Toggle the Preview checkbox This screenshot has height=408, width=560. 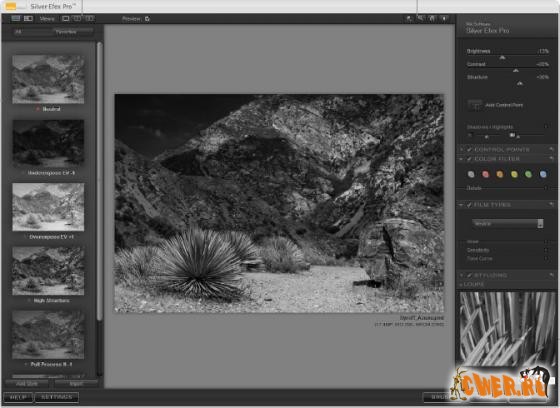click(x=147, y=19)
